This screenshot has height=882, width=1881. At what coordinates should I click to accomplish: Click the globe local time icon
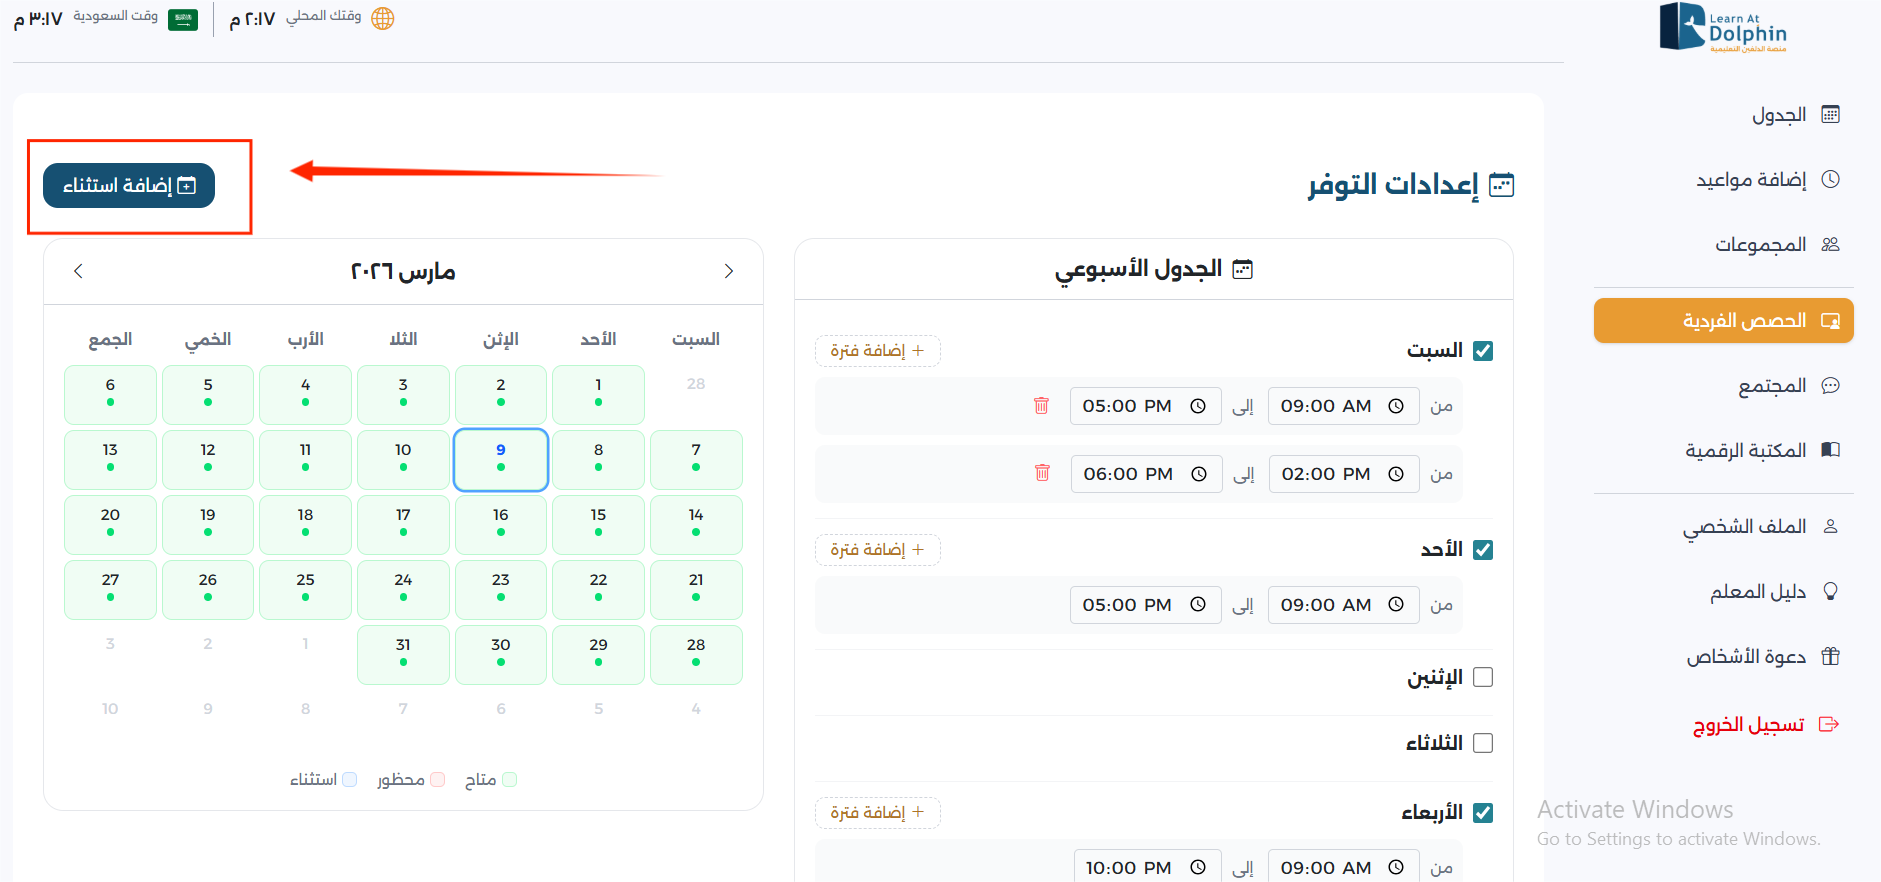[x=382, y=18]
